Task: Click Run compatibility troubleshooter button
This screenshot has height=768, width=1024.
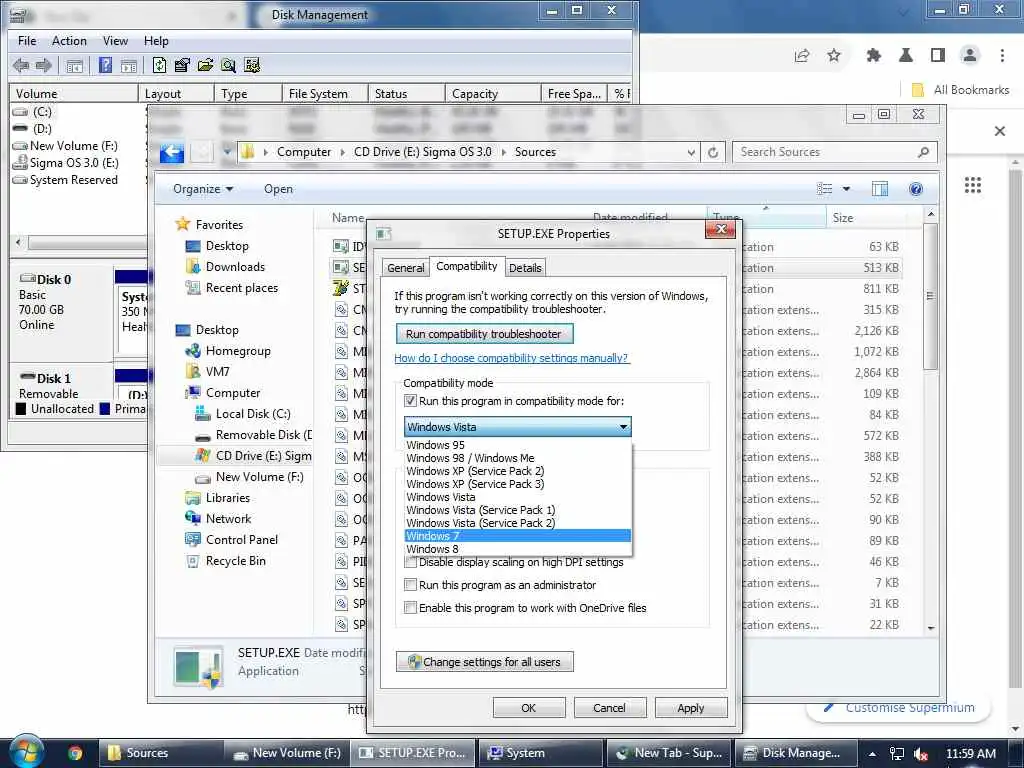Action: pos(484,334)
